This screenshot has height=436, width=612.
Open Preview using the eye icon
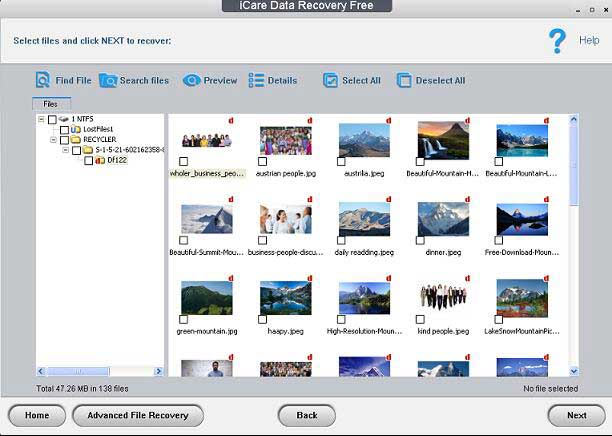pyautogui.click(x=191, y=80)
